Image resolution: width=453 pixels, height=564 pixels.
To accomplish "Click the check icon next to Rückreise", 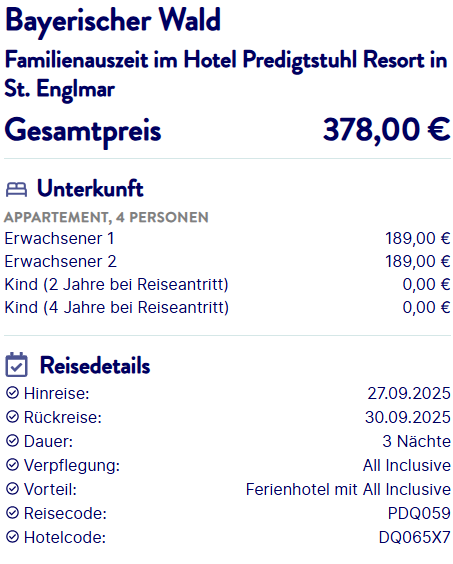I will (13, 417).
